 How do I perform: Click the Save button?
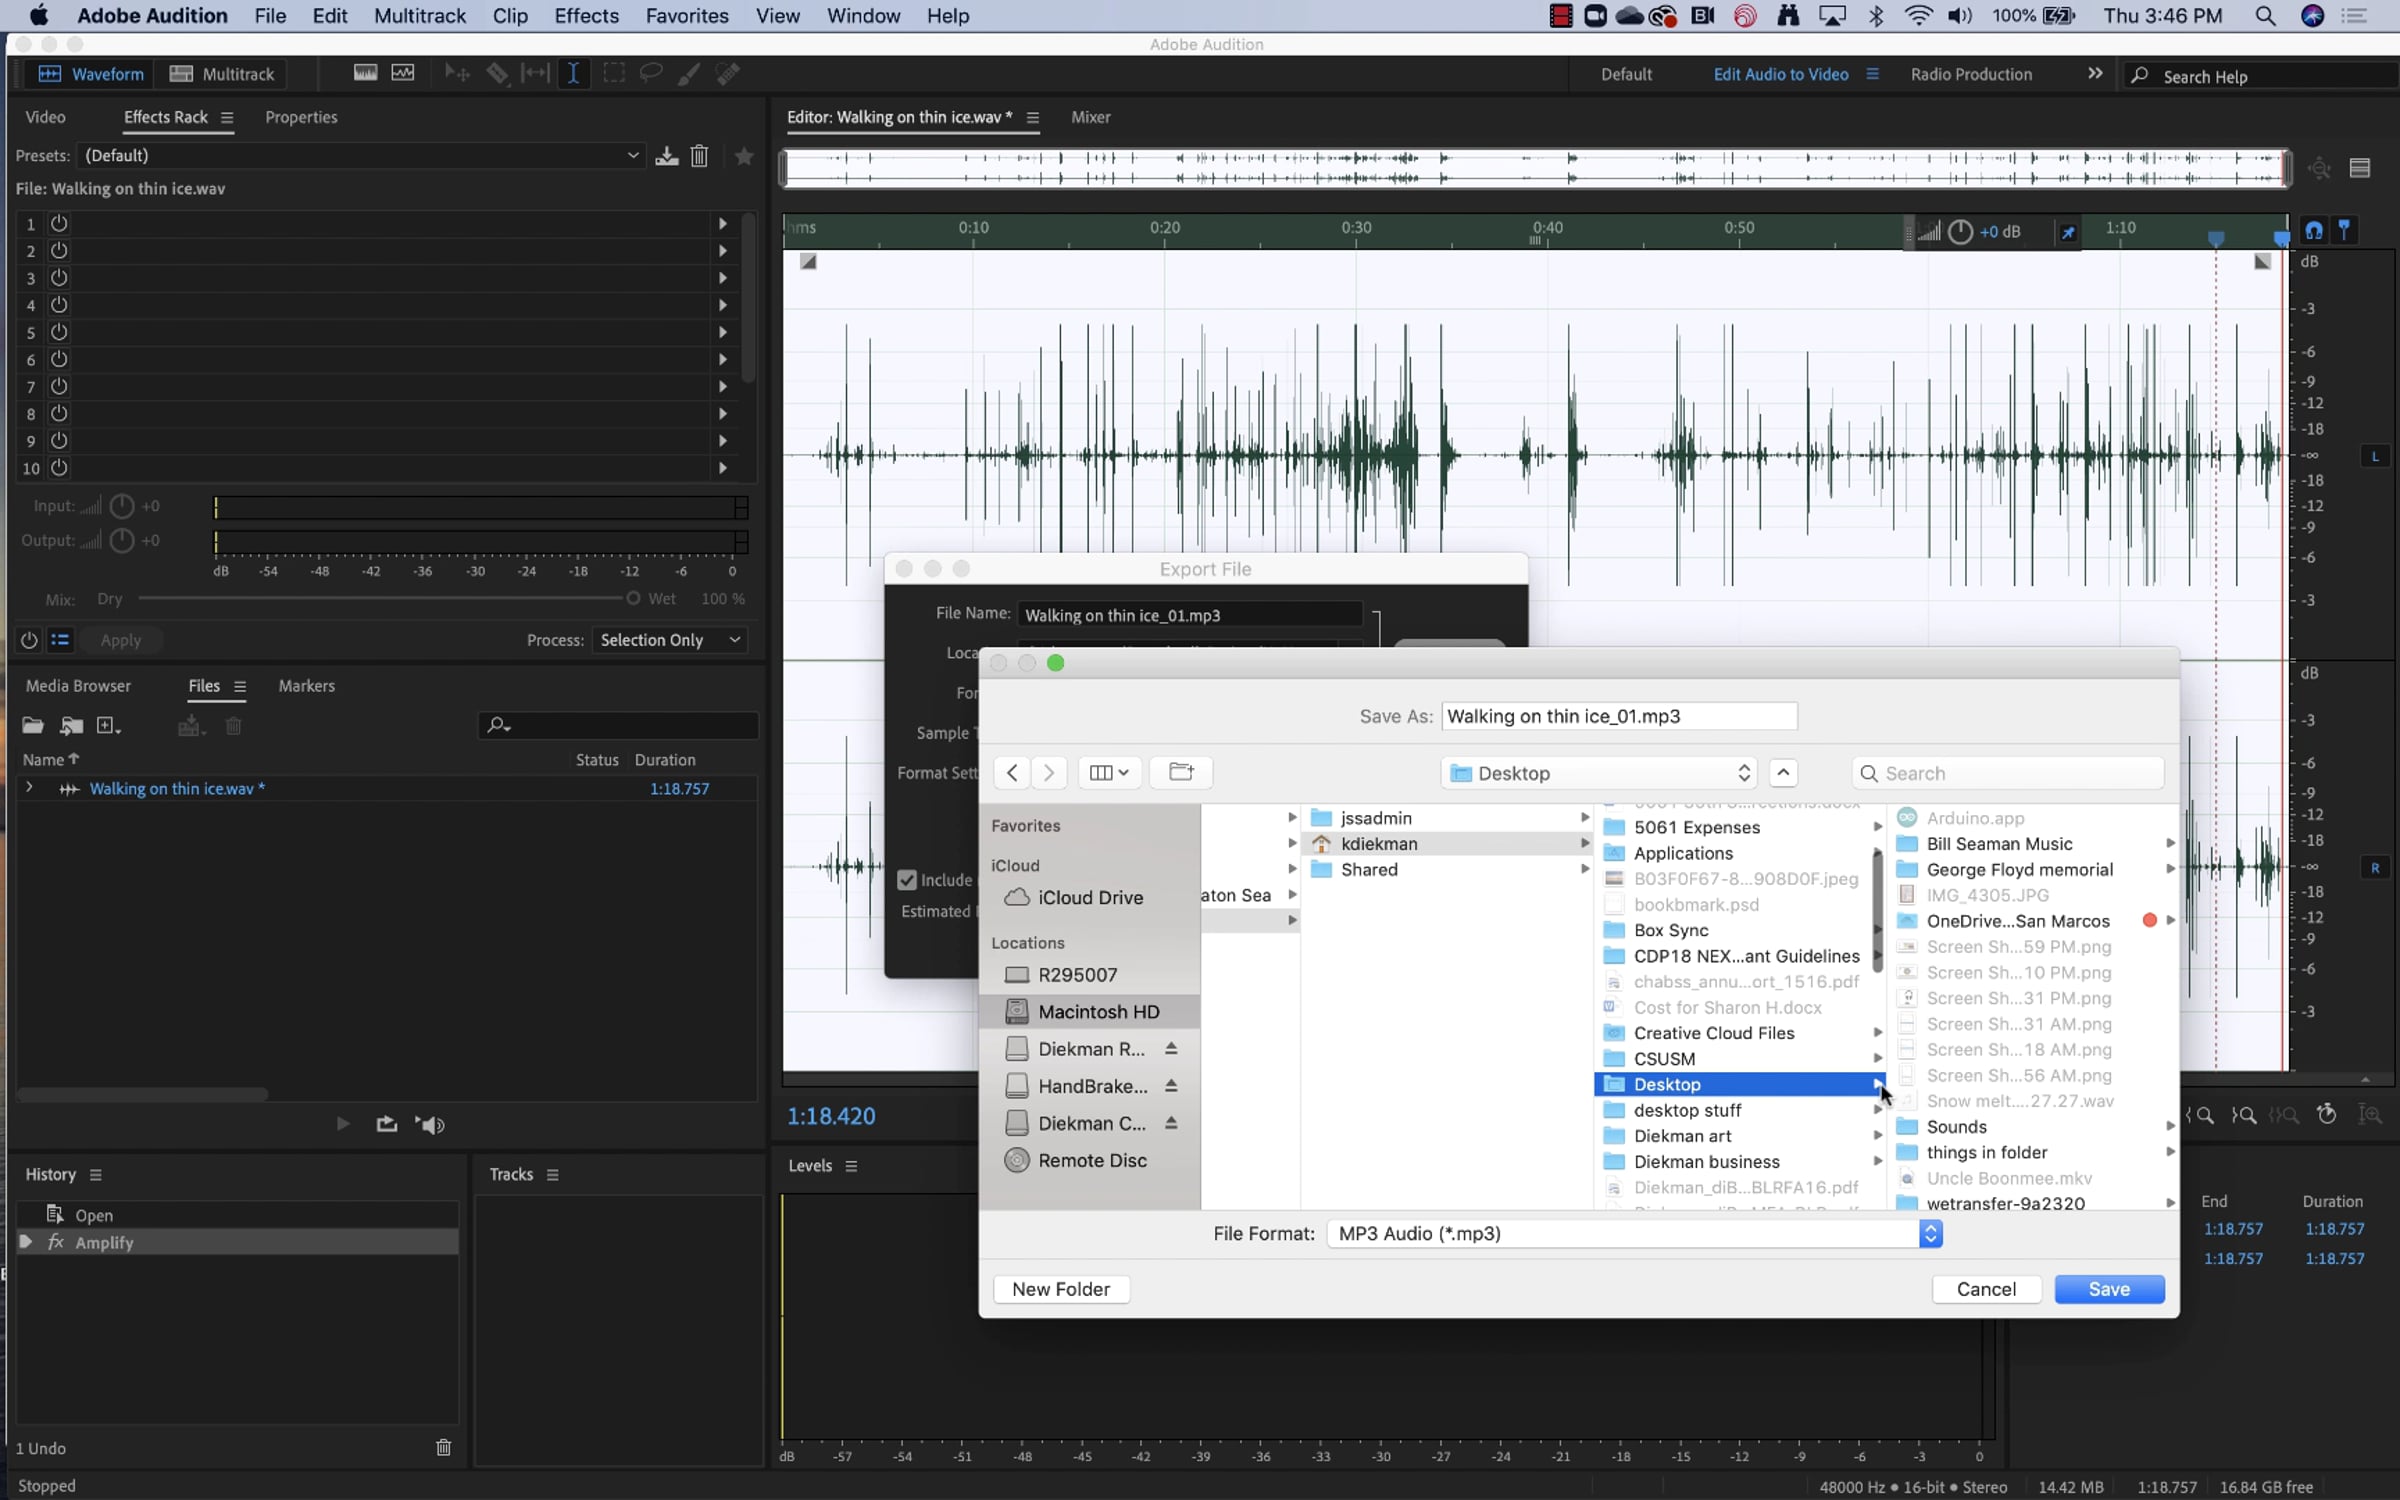[2108, 1289]
